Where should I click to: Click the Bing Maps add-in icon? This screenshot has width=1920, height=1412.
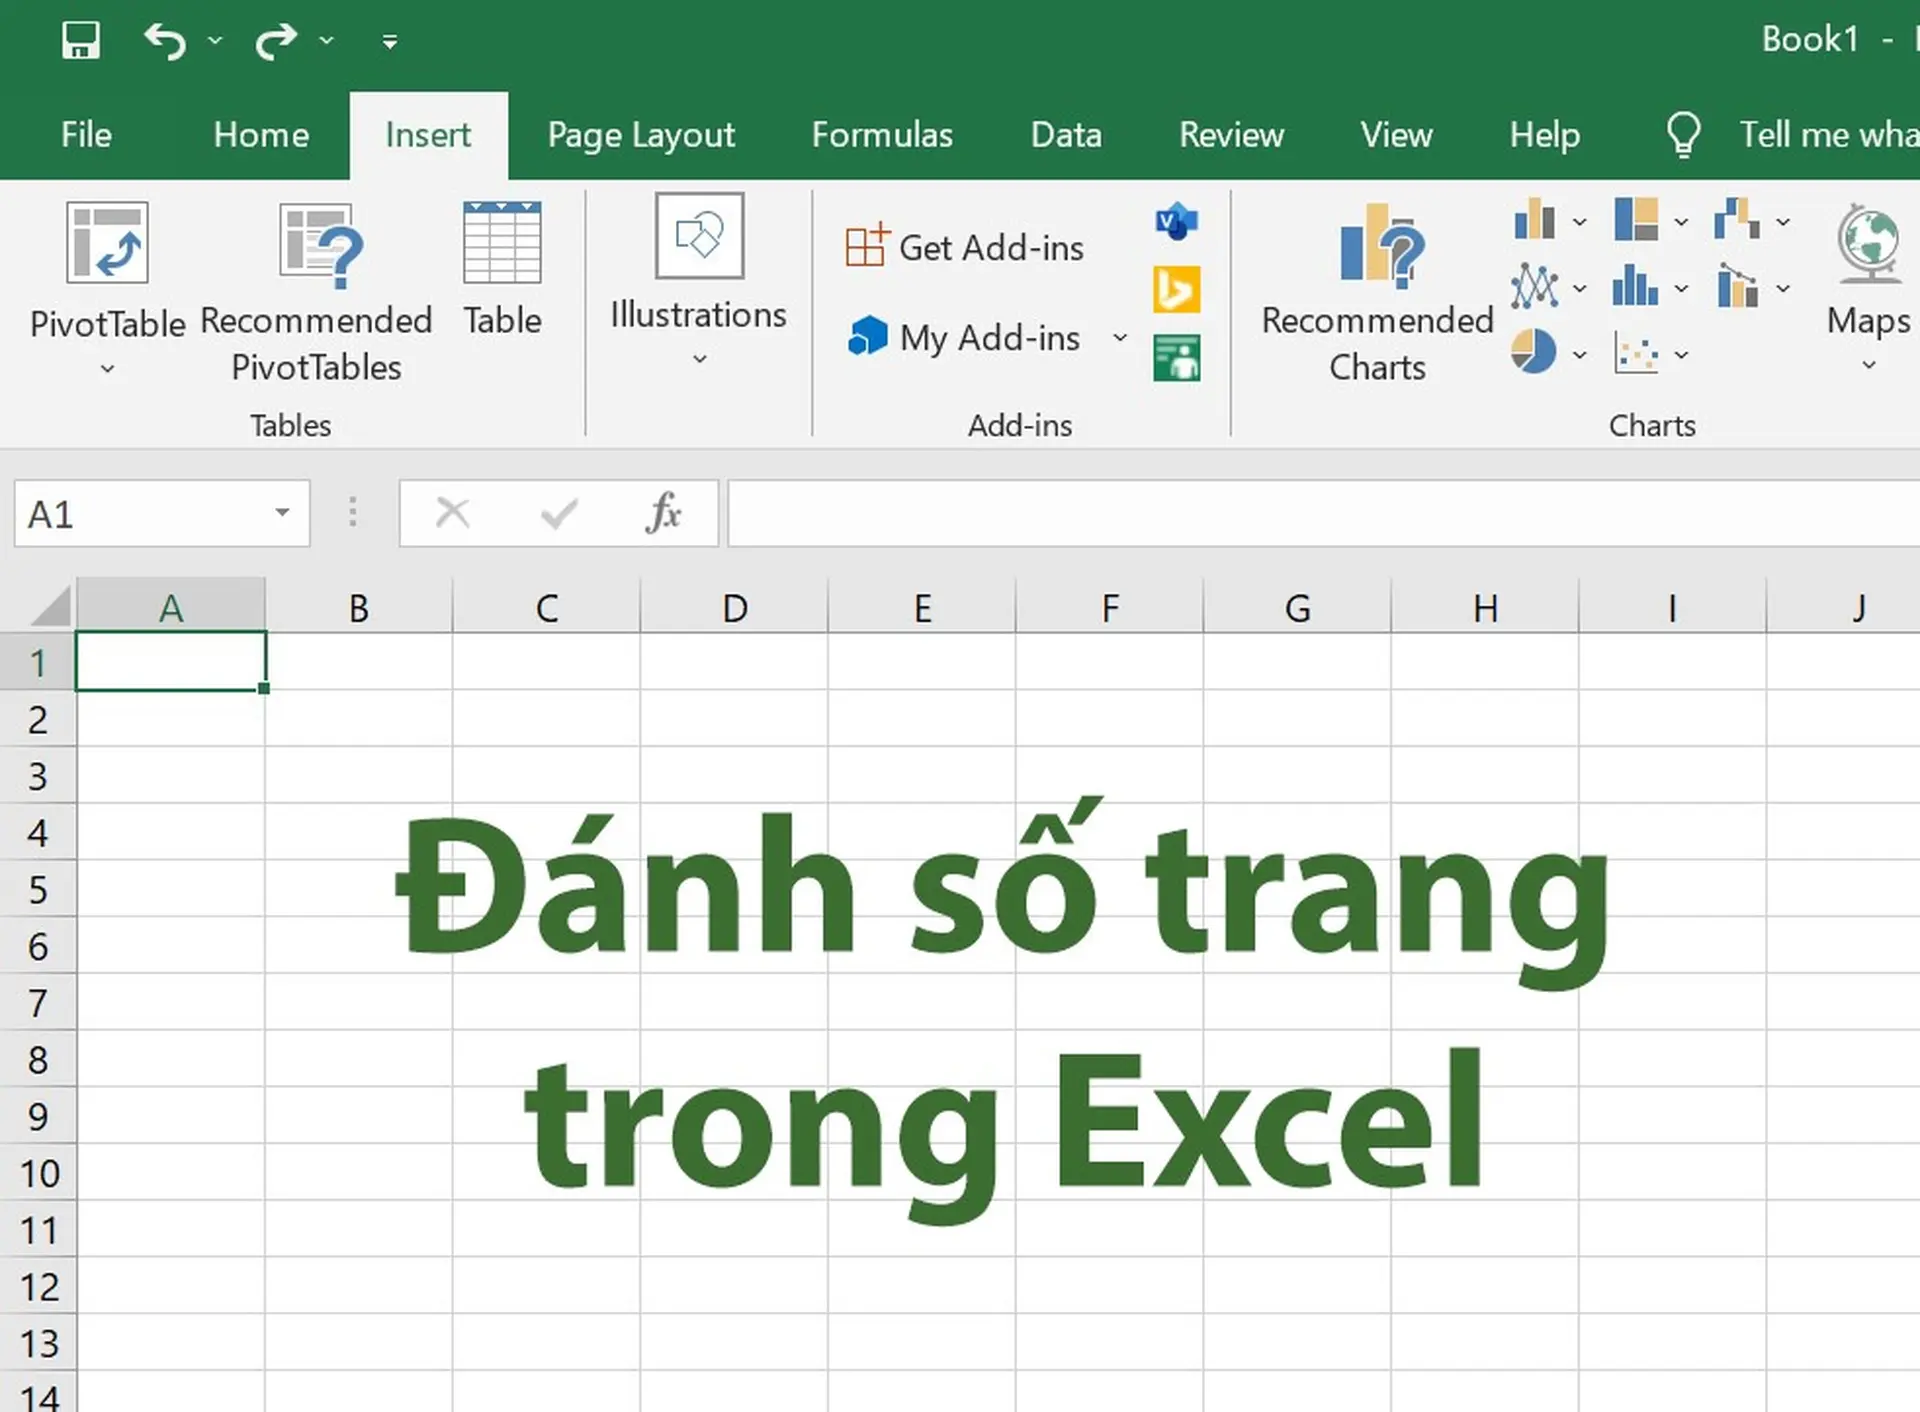click(1176, 289)
